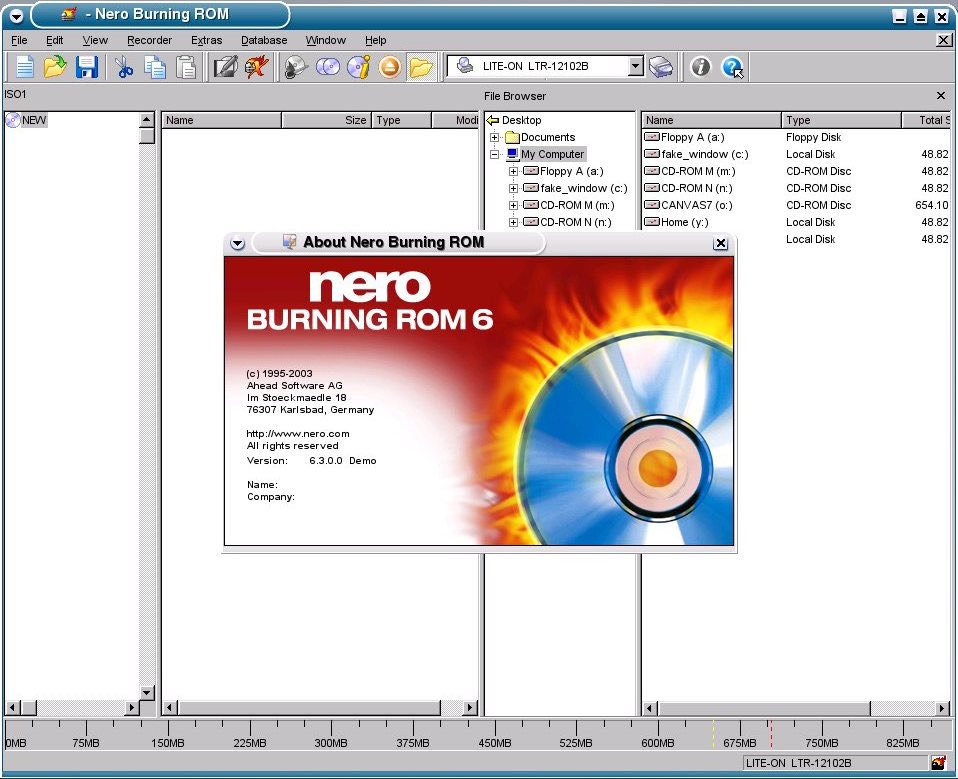
Task: Eject the disc with orange icon
Action: [390, 67]
